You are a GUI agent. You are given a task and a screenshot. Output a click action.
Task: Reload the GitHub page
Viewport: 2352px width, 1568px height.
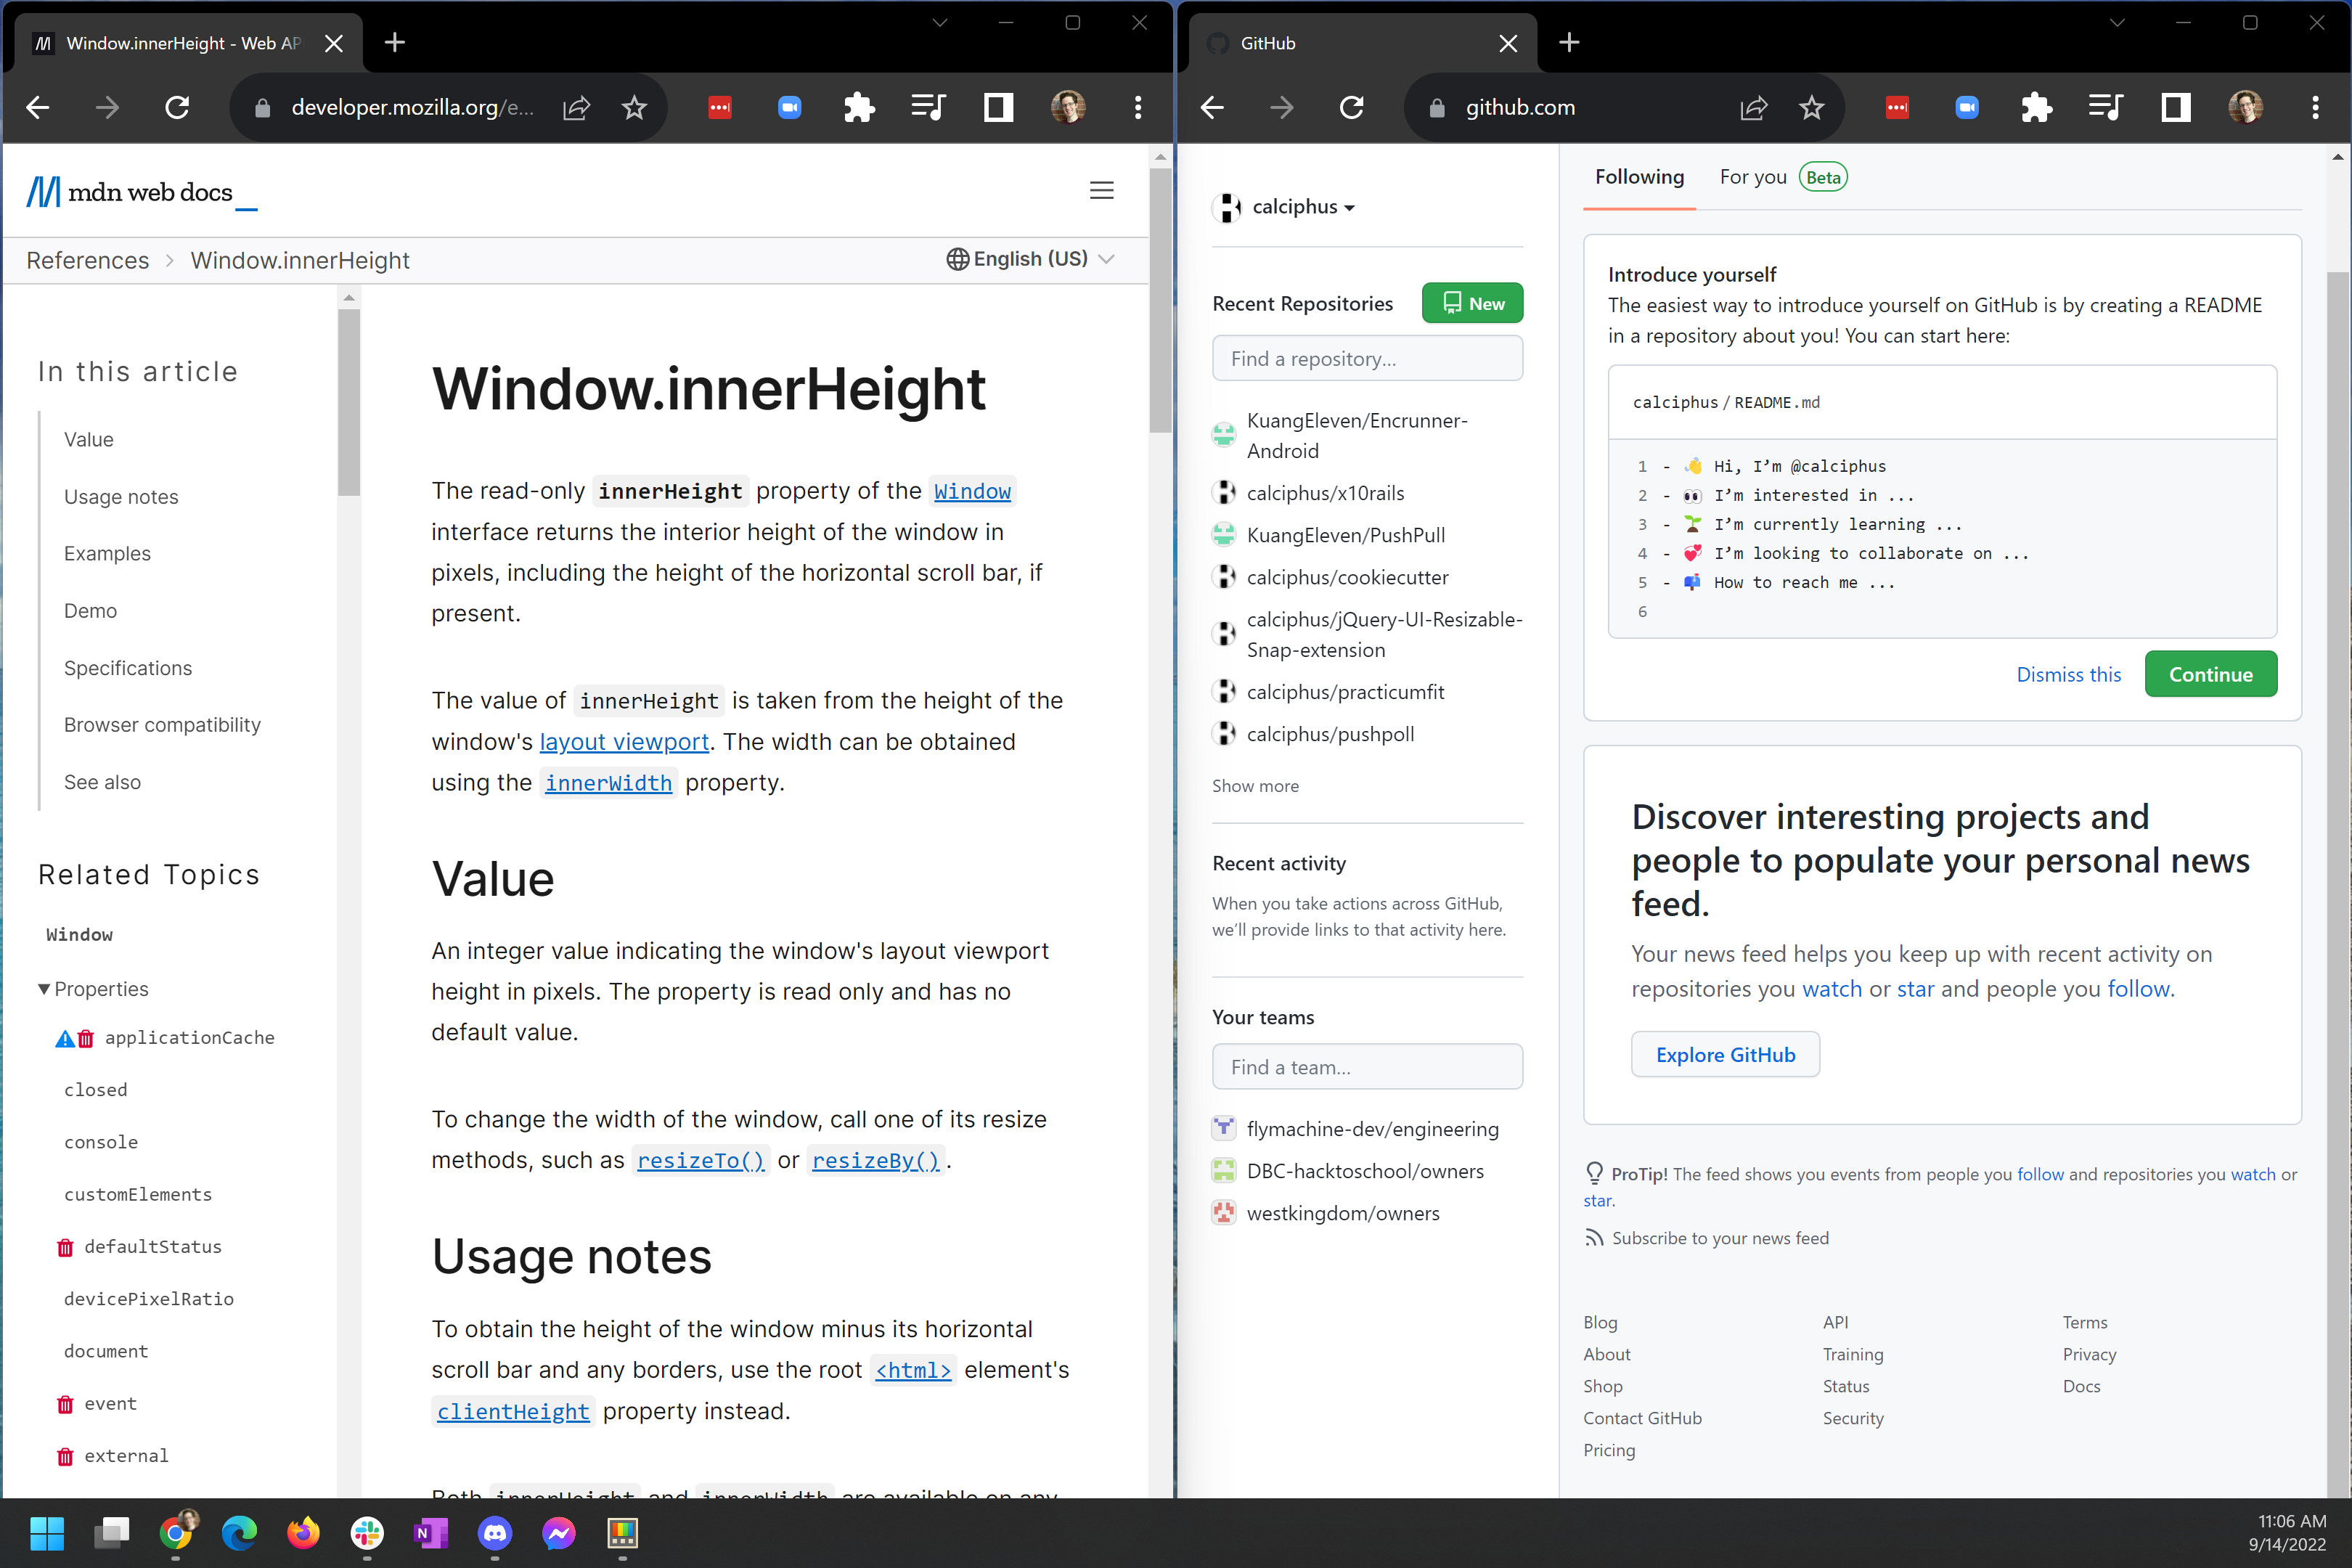[x=1351, y=108]
